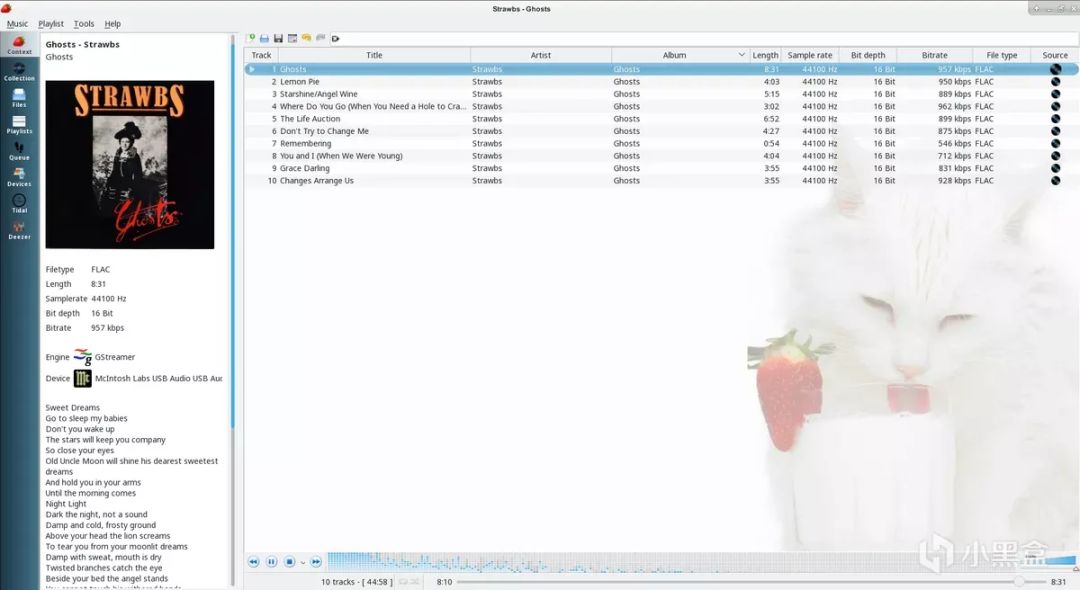Click the save playlist floppy icon

point(278,39)
